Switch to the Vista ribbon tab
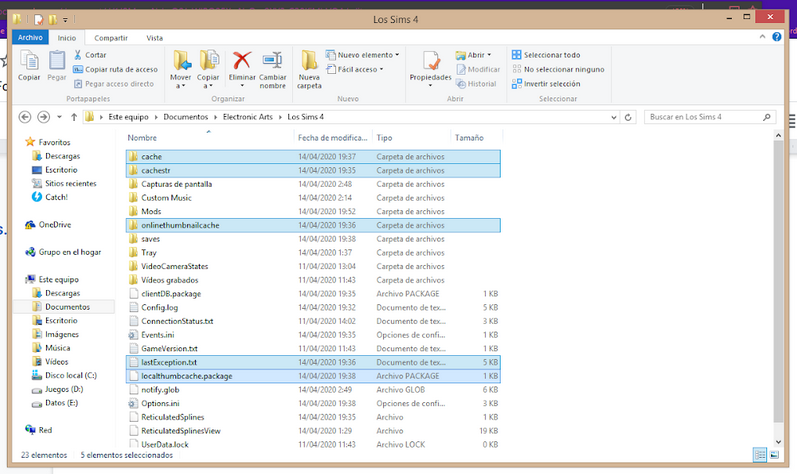Viewport: 797px width, 474px height. (x=154, y=38)
